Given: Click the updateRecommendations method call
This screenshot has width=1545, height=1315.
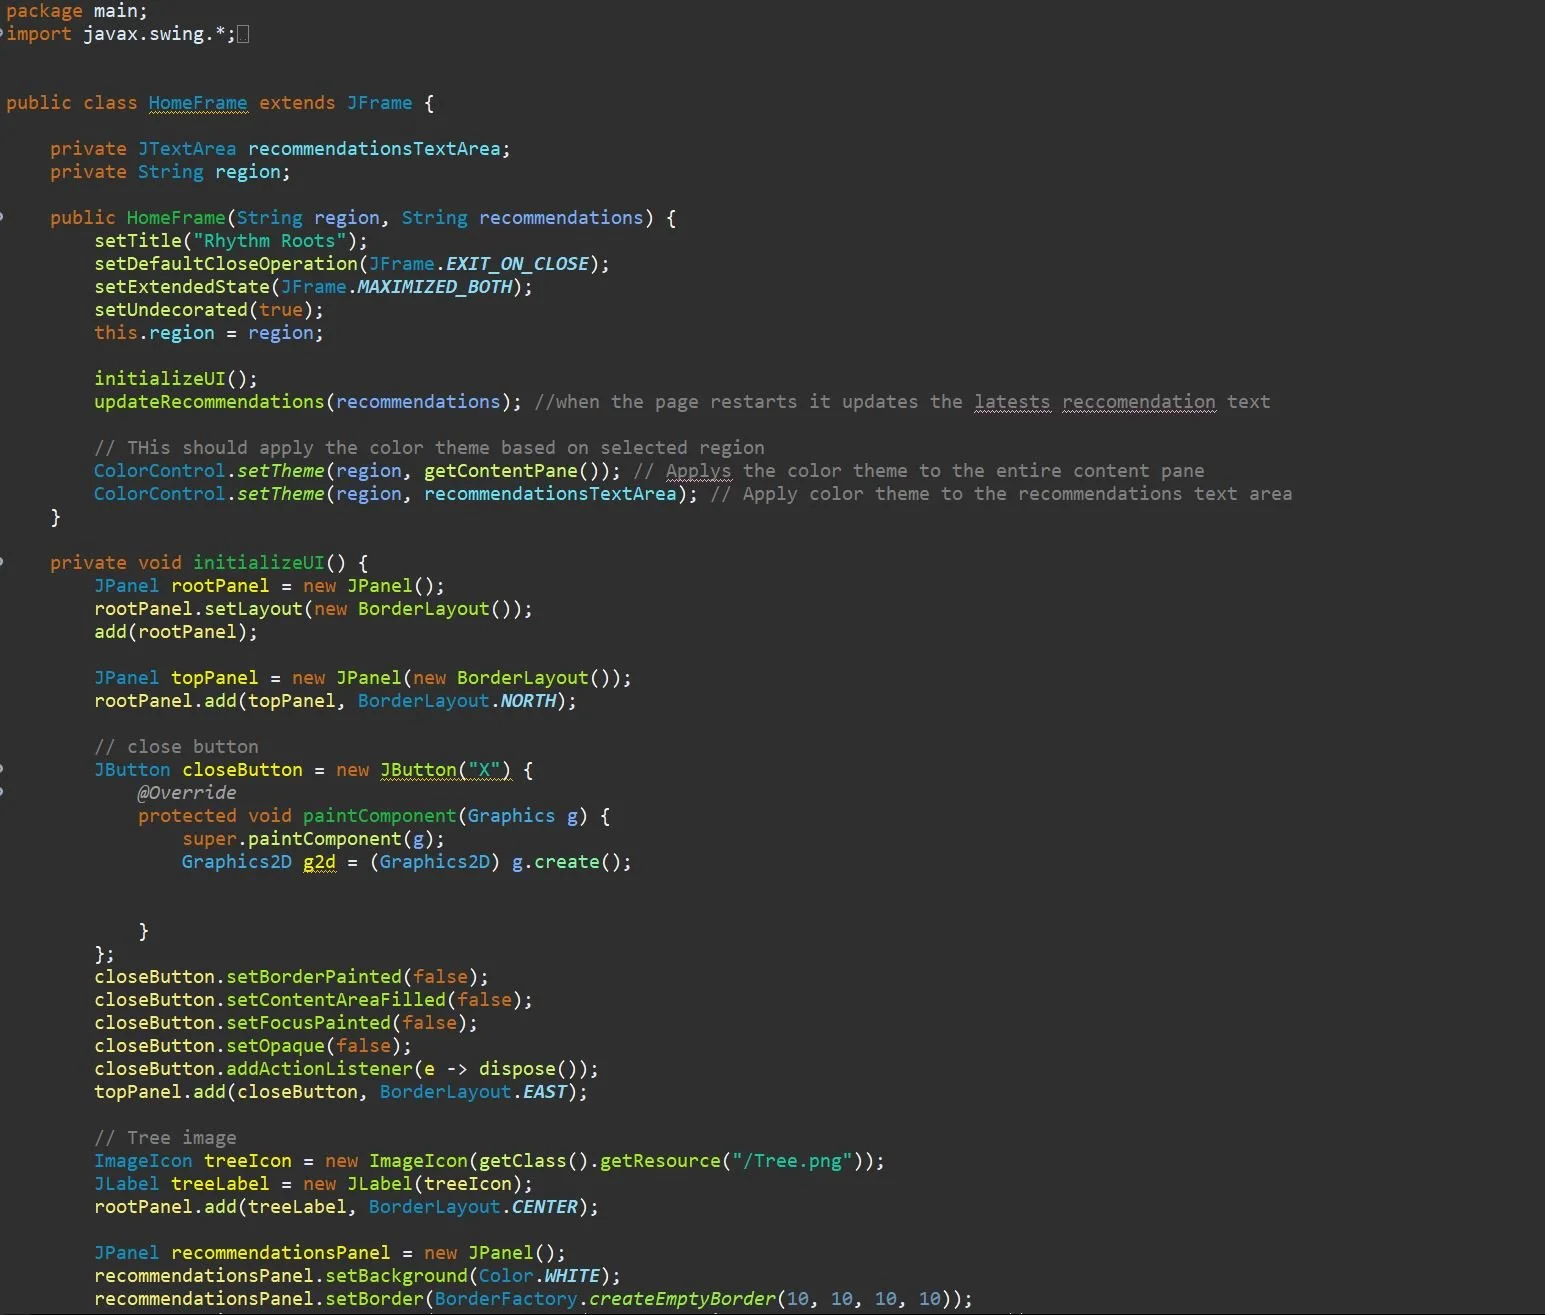Looking at the screenshot, I should (209, 402).
